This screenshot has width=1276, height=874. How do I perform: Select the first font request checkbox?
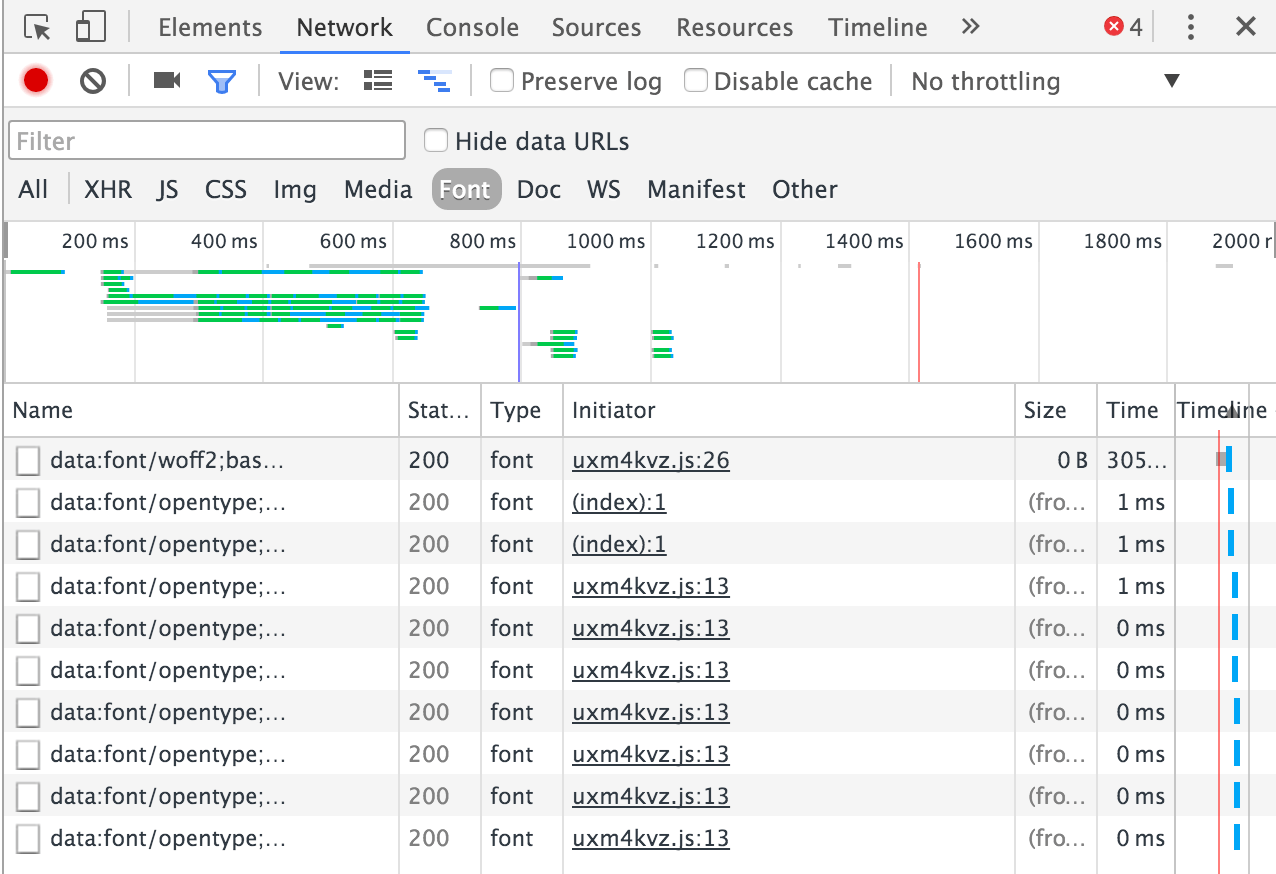tap(27, 460)
